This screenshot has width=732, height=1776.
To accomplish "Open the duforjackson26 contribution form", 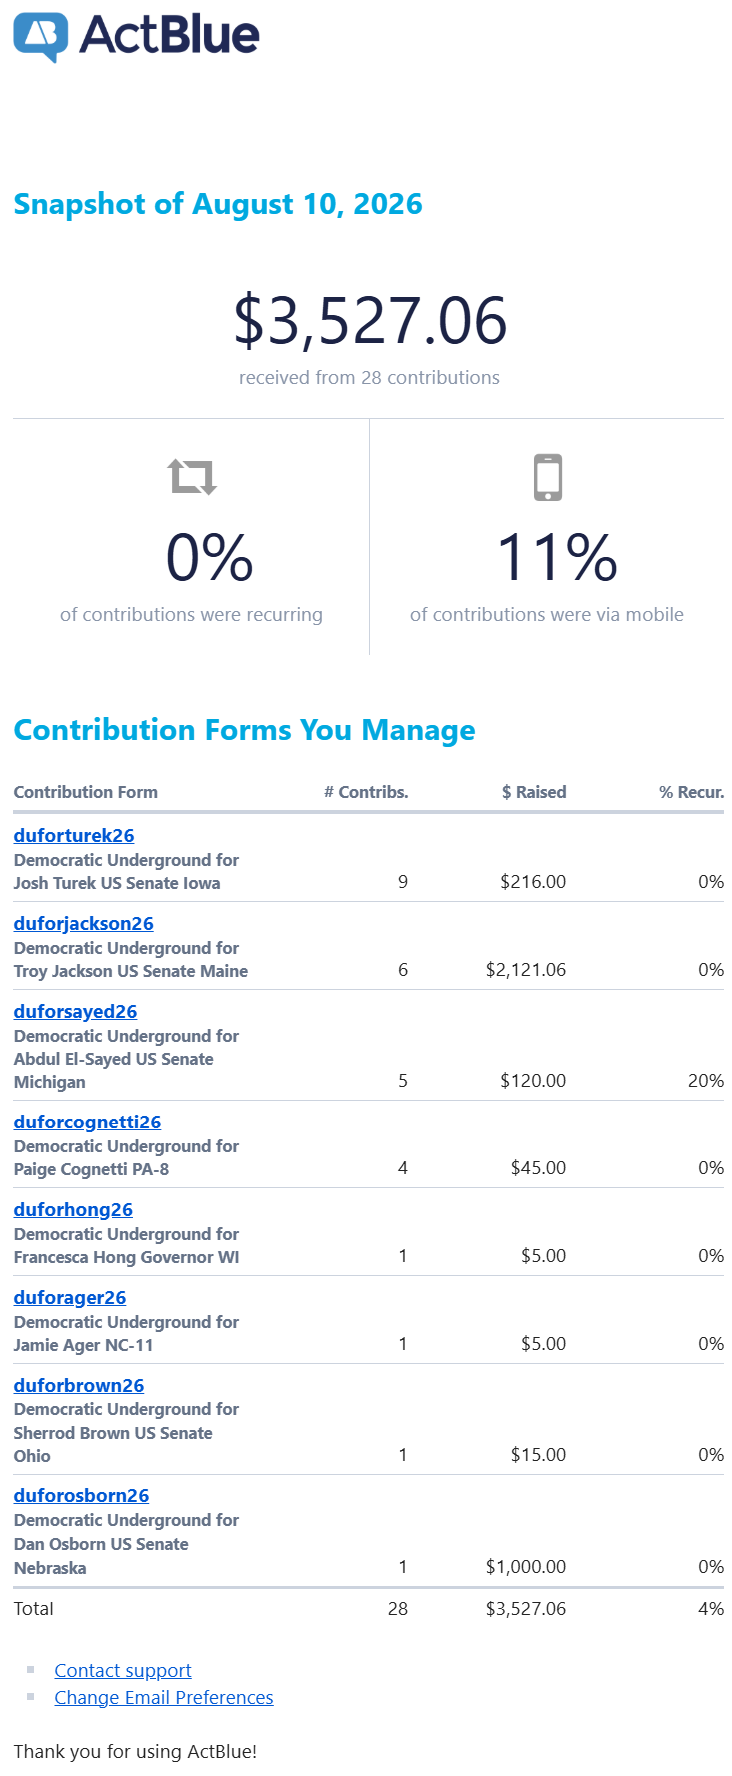I will (84, 923).
